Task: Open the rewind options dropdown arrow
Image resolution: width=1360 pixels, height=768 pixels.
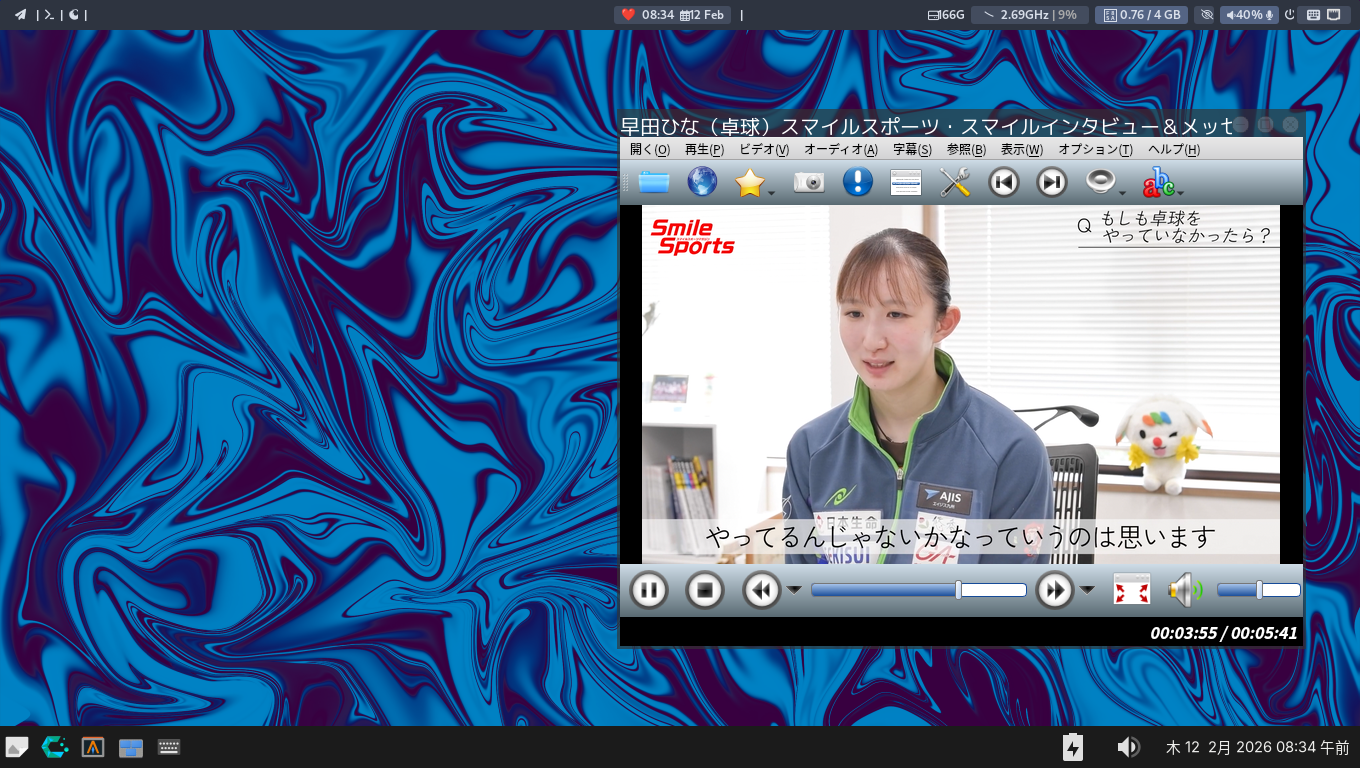Action: (x=794, y=590)
